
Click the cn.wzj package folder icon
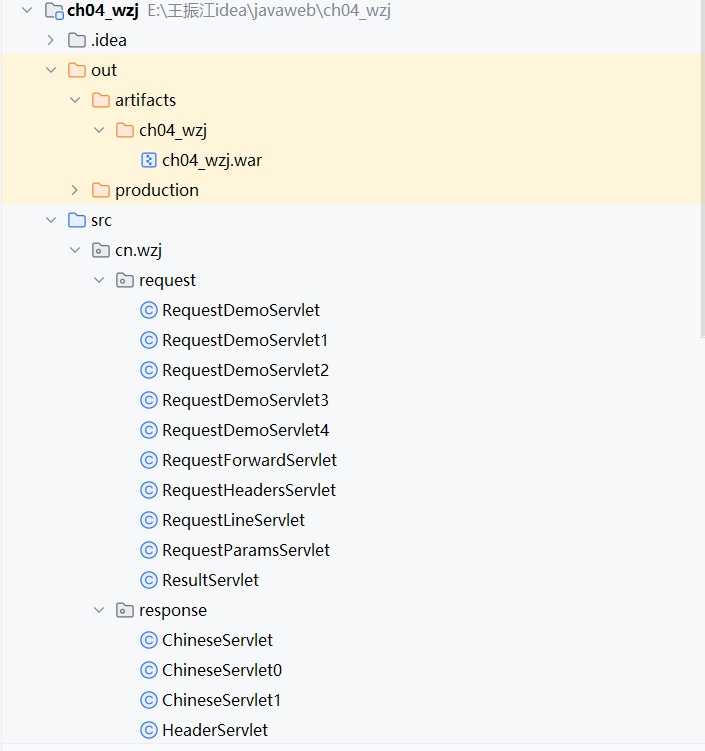point(101,250)
